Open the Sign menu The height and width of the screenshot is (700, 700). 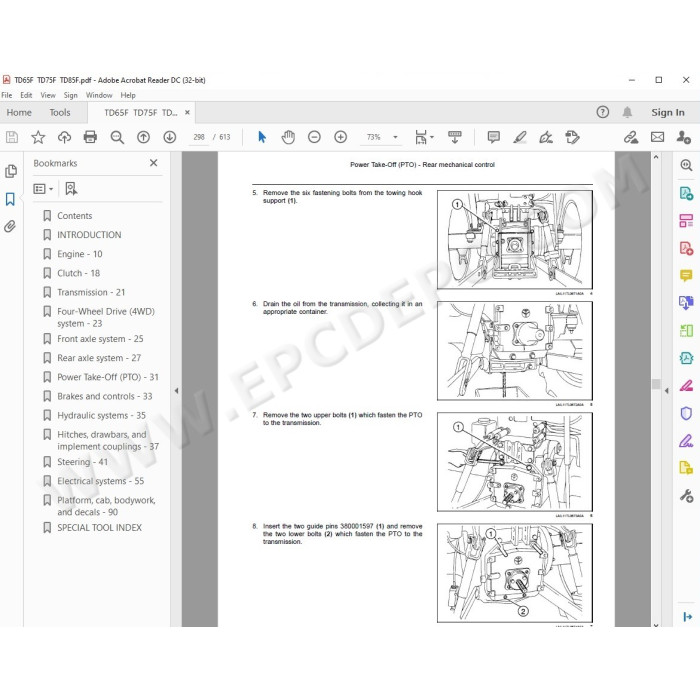point(70,95)
